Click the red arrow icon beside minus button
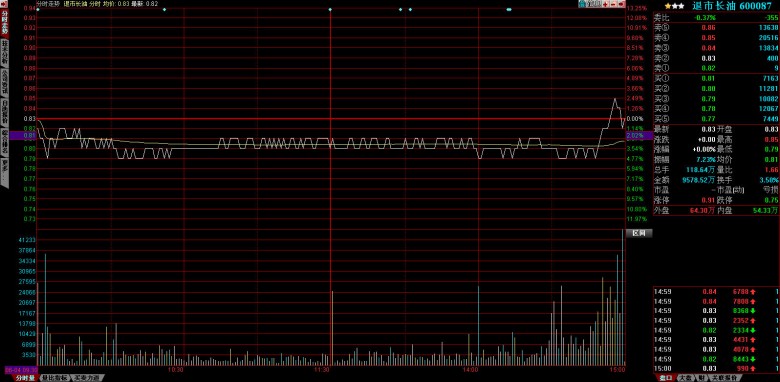This screenshot has width=780, height=382. 621,4
